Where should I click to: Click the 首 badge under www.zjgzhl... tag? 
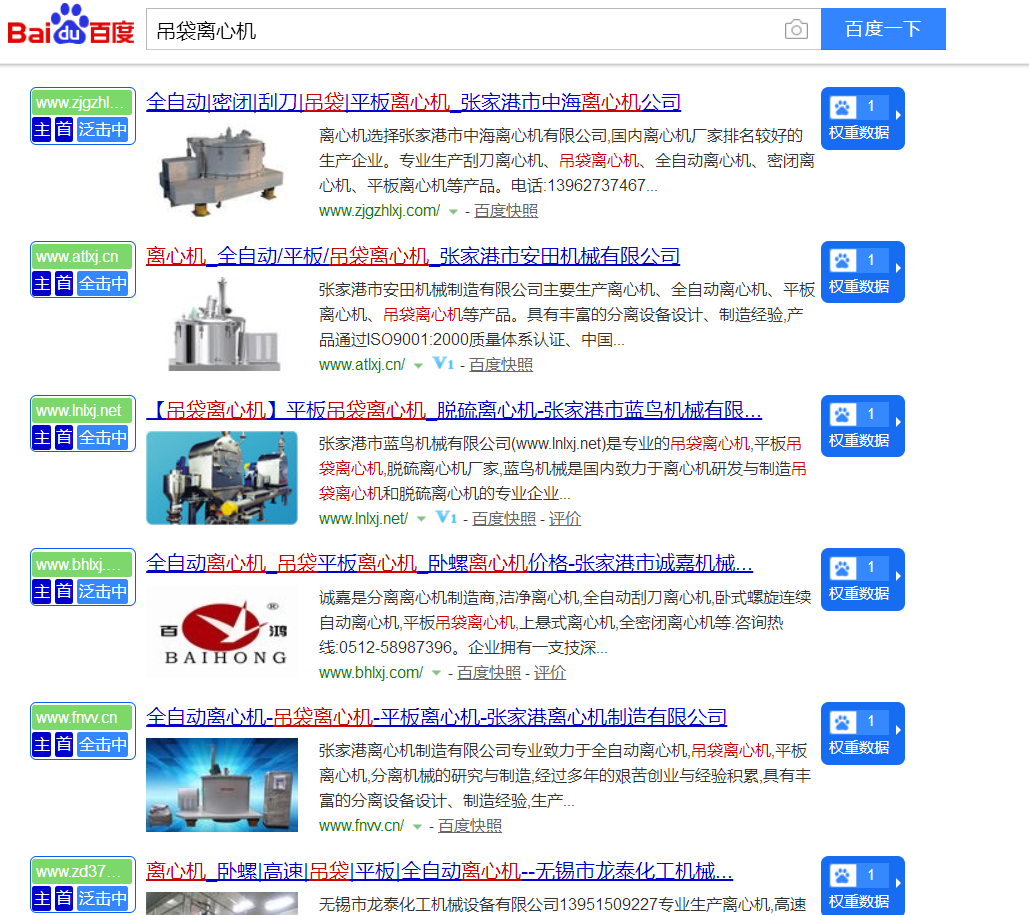click(64, 129)
